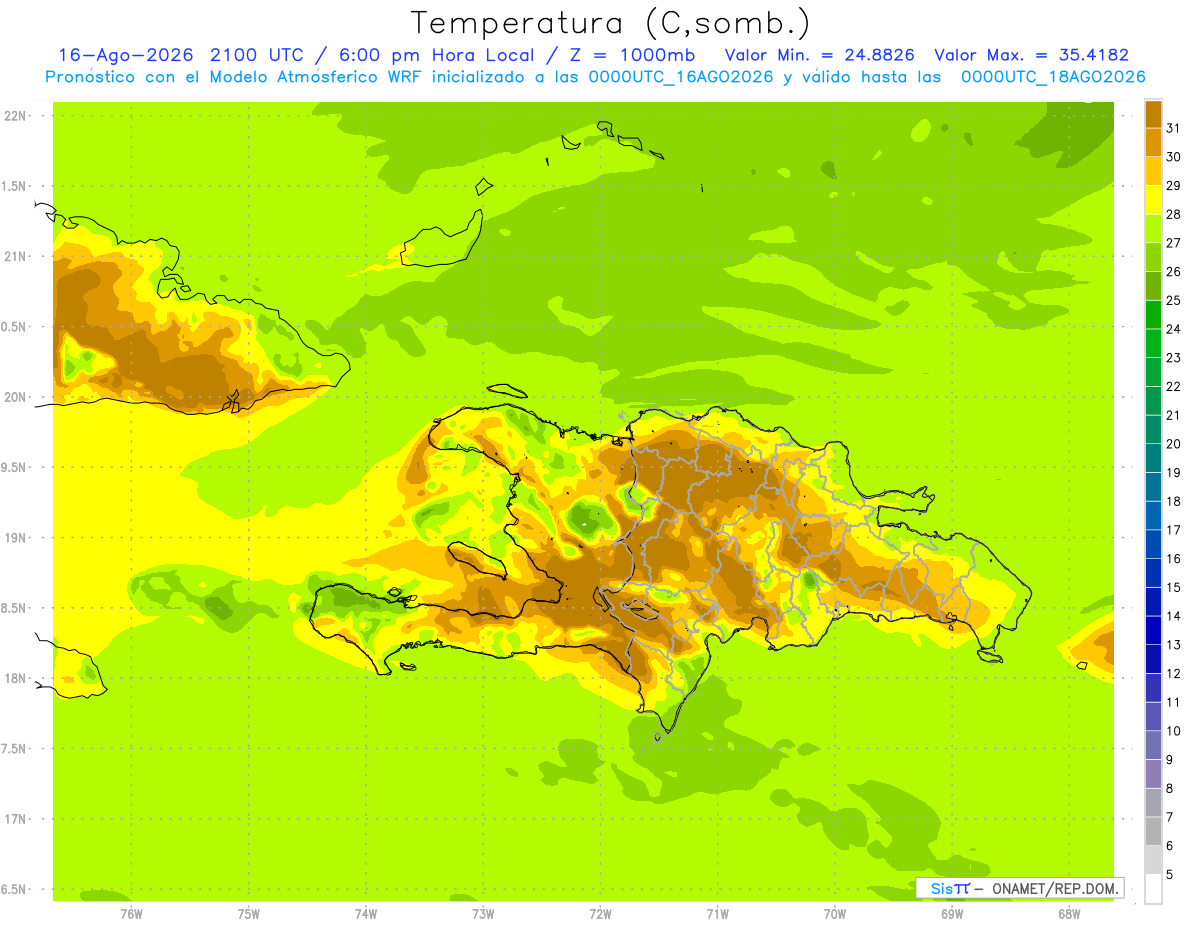Pick the gray swatch between 6 and 7
The height and width of the screenshot is (927, 1200).
point(1153,831)
